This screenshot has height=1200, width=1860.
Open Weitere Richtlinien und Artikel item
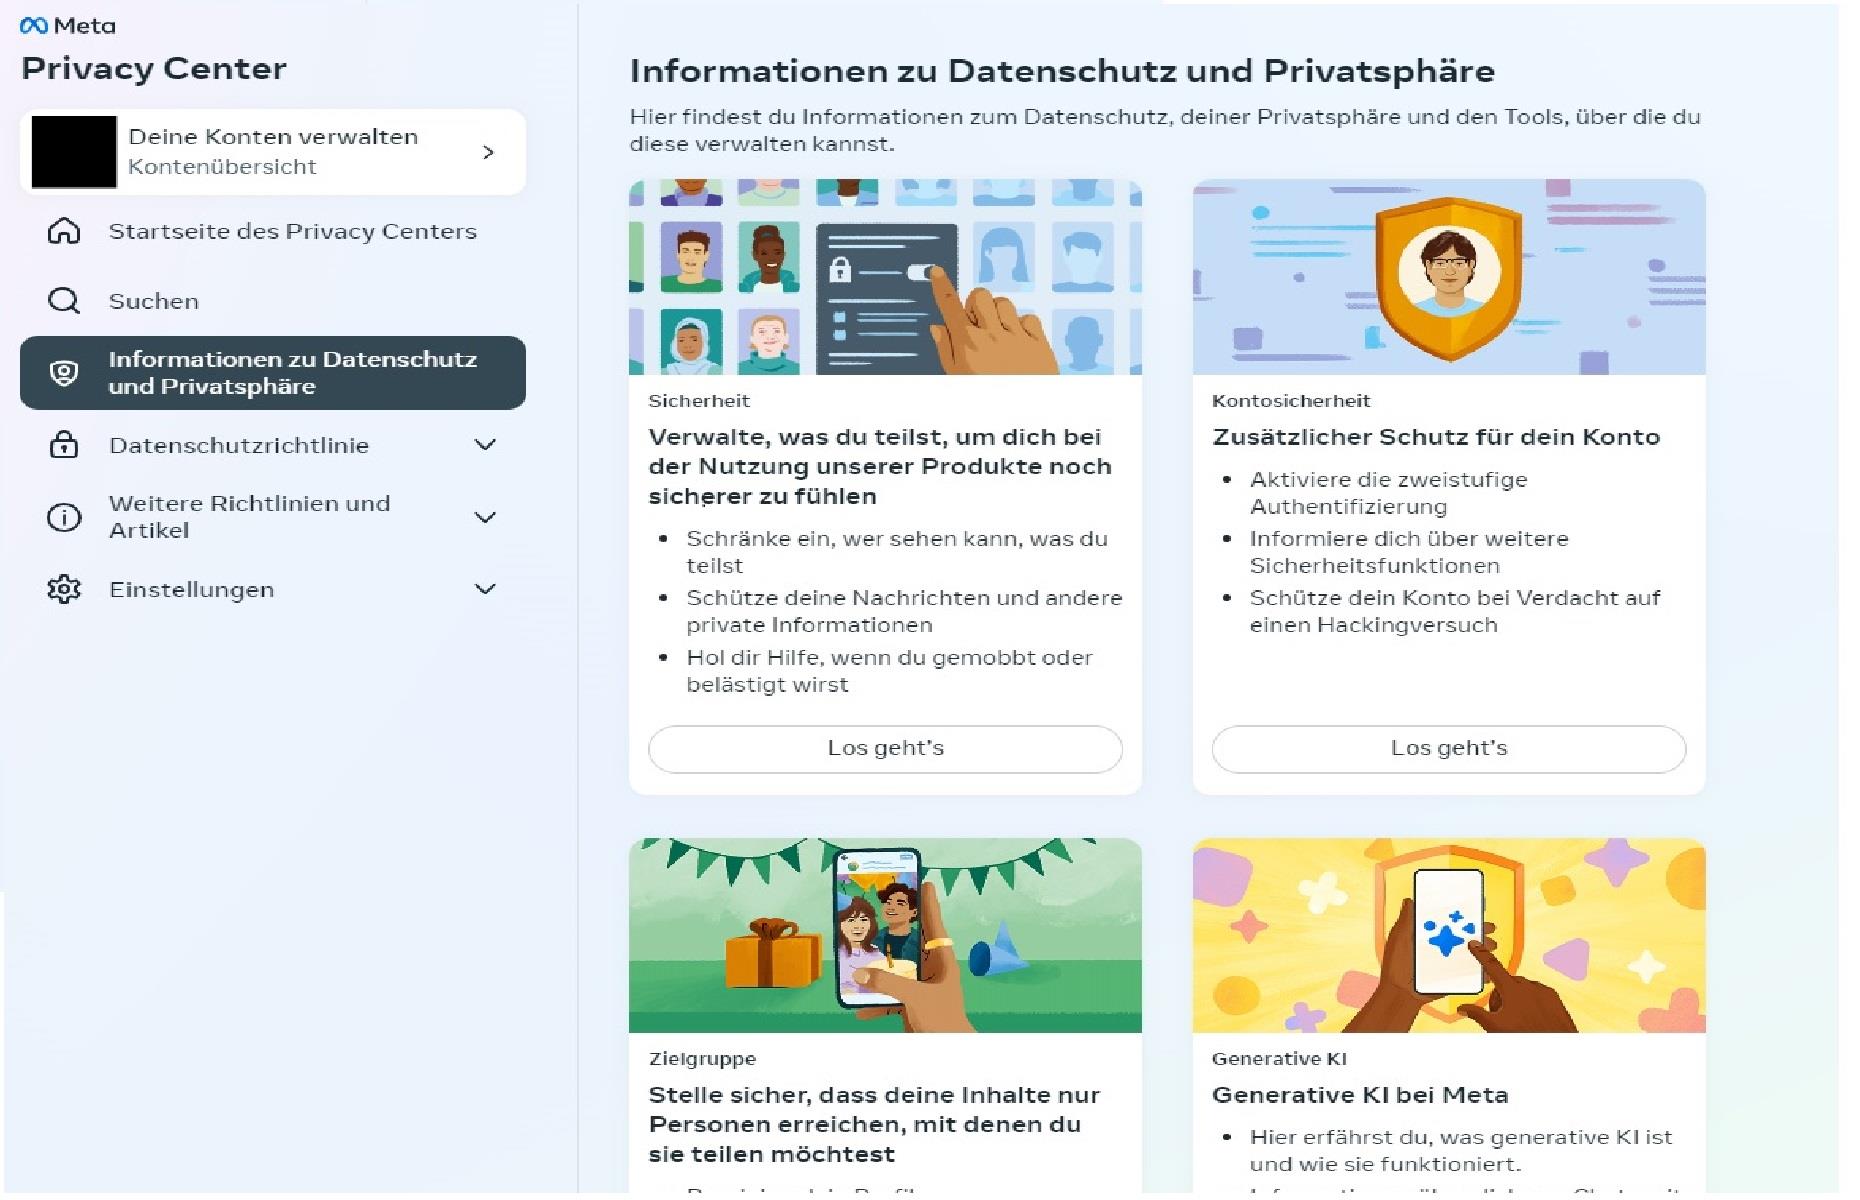click(x=273, y=517)
